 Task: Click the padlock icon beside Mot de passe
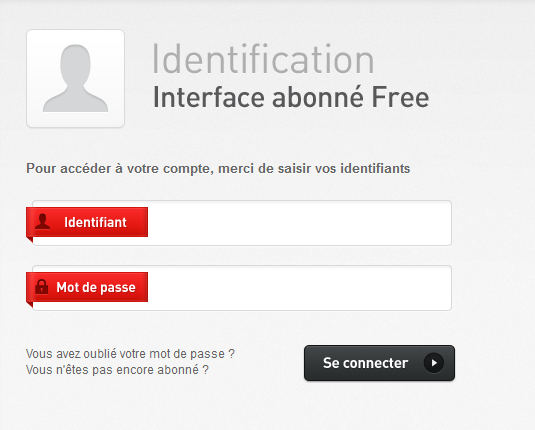tap(42, 287)
